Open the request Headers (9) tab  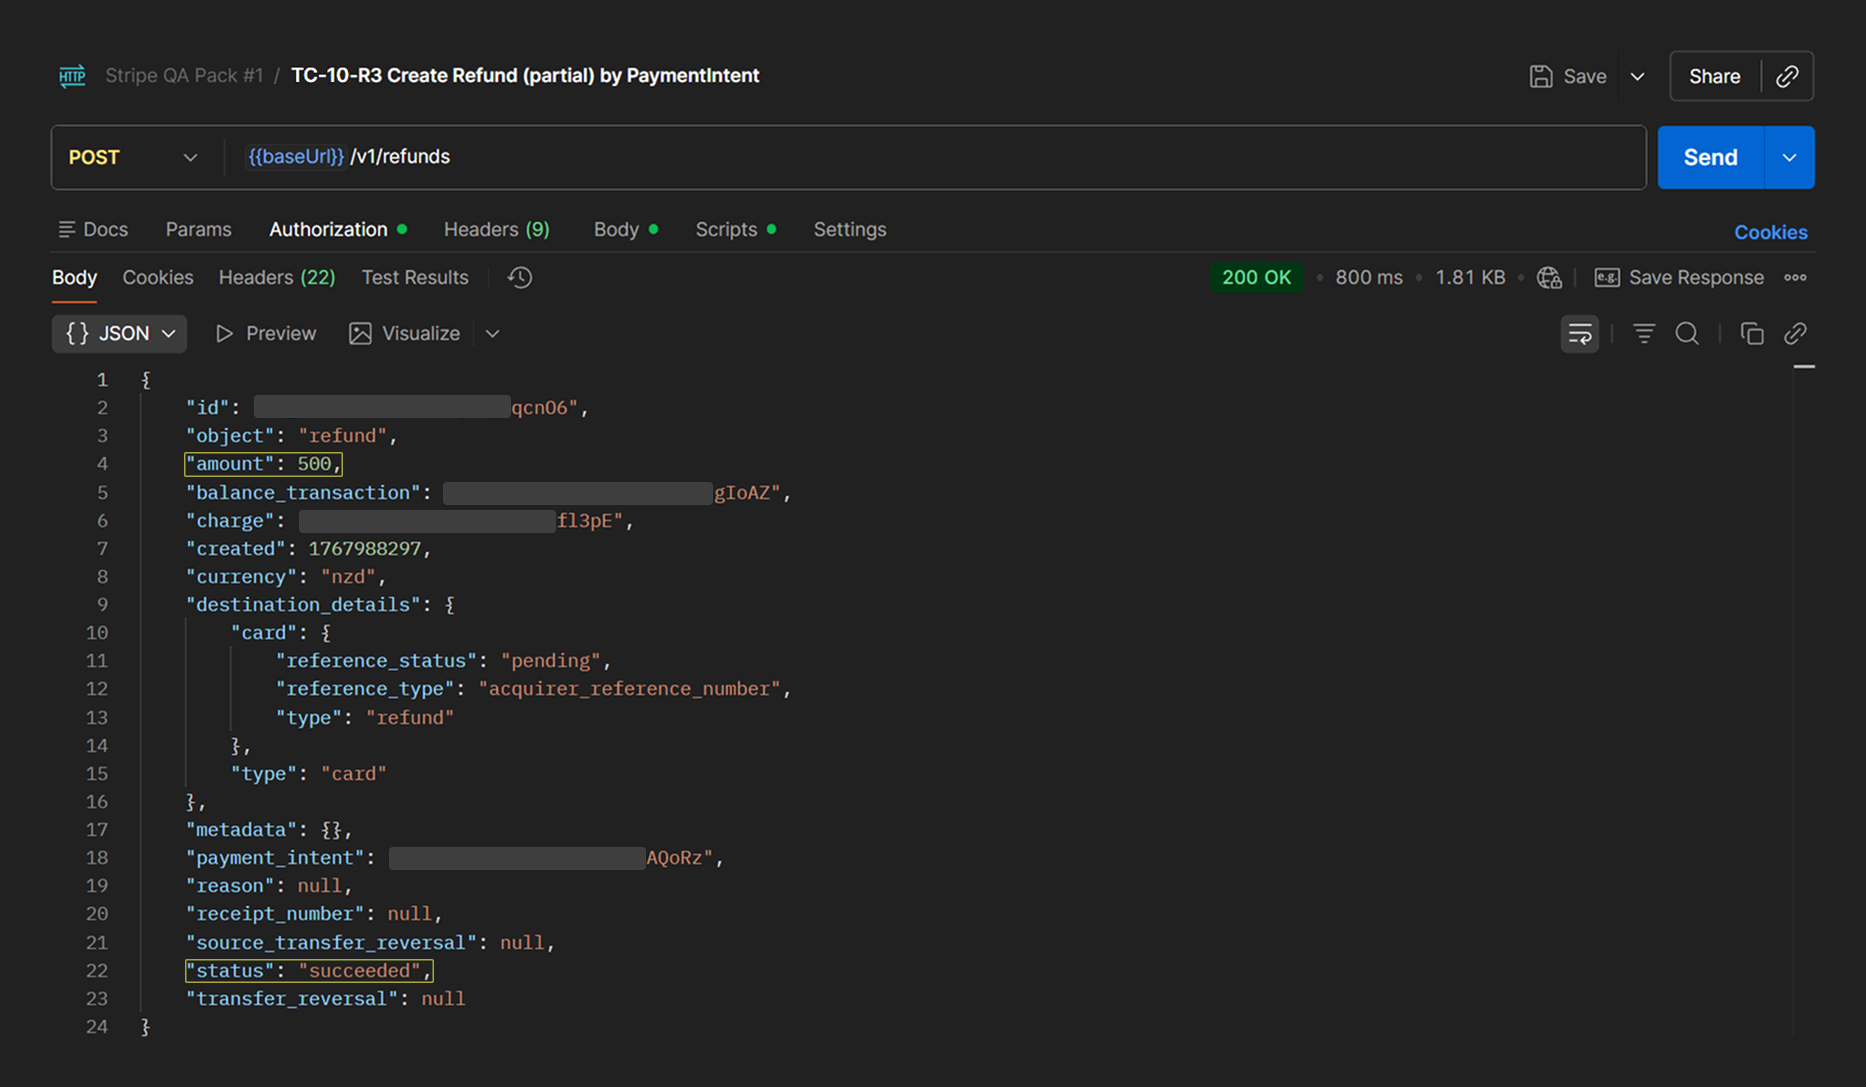[496, 229]
